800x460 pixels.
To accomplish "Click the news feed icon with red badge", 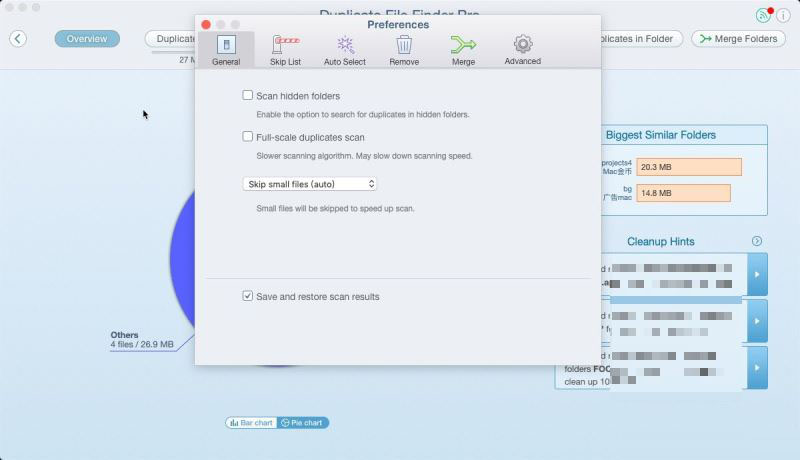I will (764, 15).
